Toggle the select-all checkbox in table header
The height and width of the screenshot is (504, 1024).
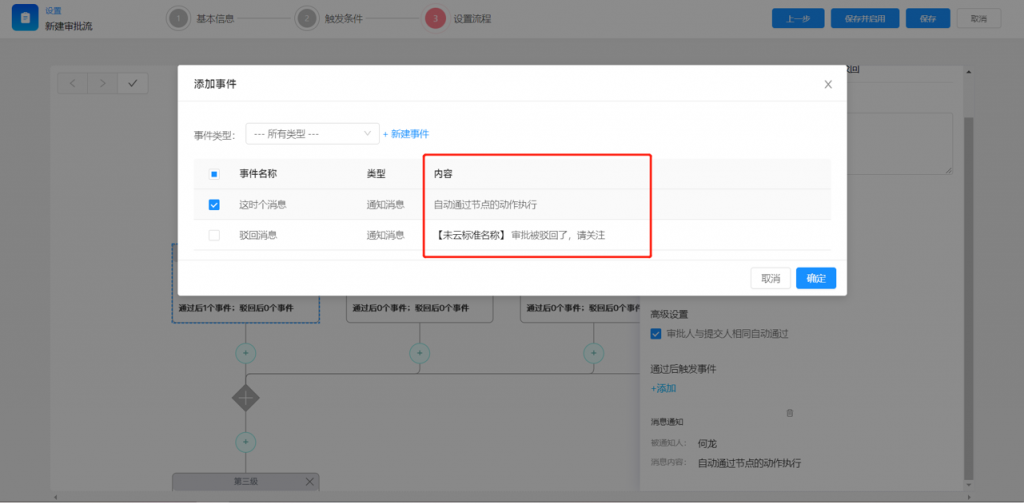(214, 174)
